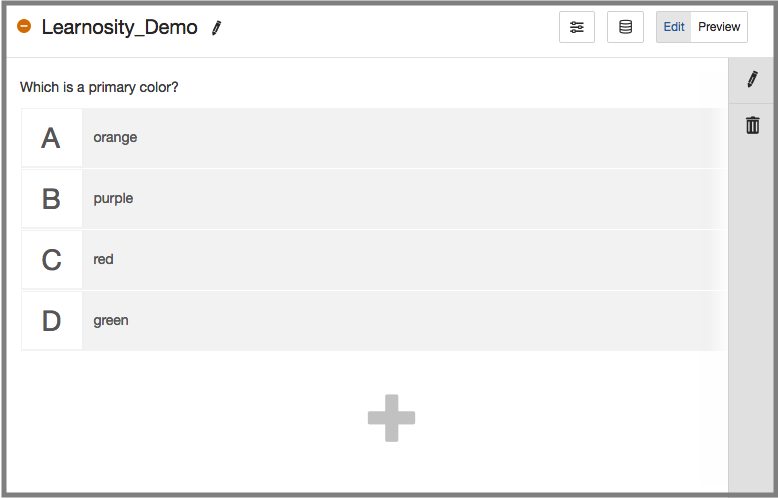Select answer letter D

click(51, 321)
